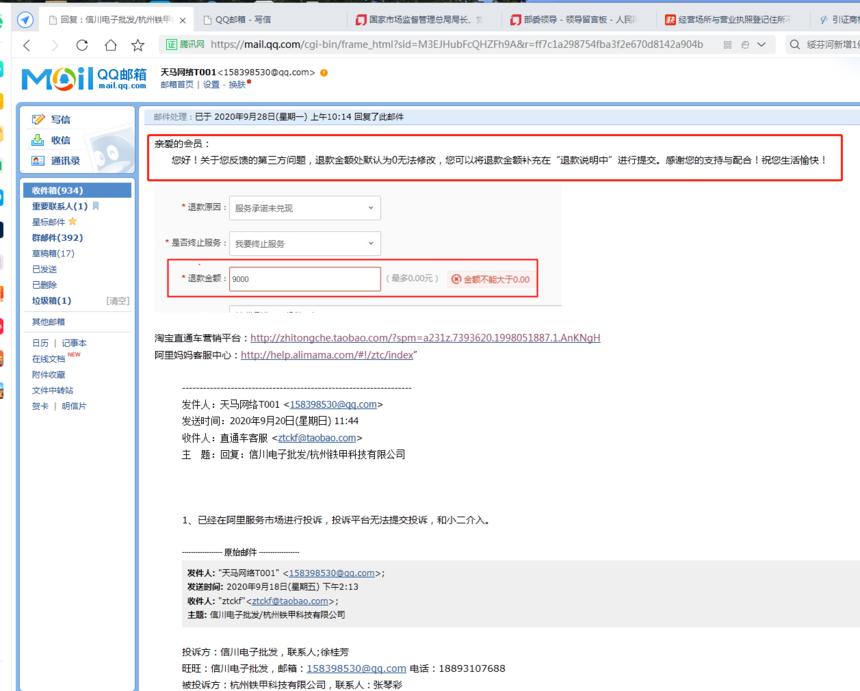Open the help.alimama.com link
Viewport: 860px width, 691px height.
pyautogui.click(x=327, y=355)
